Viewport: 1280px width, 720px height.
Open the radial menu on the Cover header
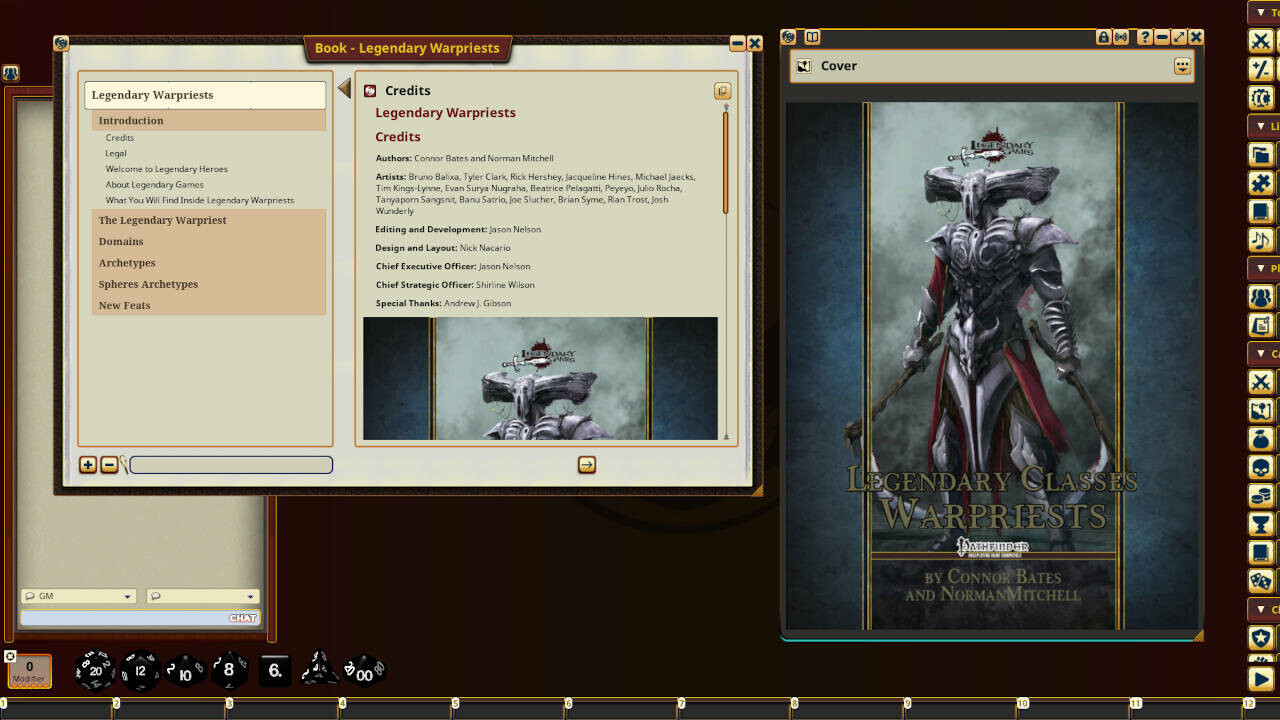click(1183, 65)
